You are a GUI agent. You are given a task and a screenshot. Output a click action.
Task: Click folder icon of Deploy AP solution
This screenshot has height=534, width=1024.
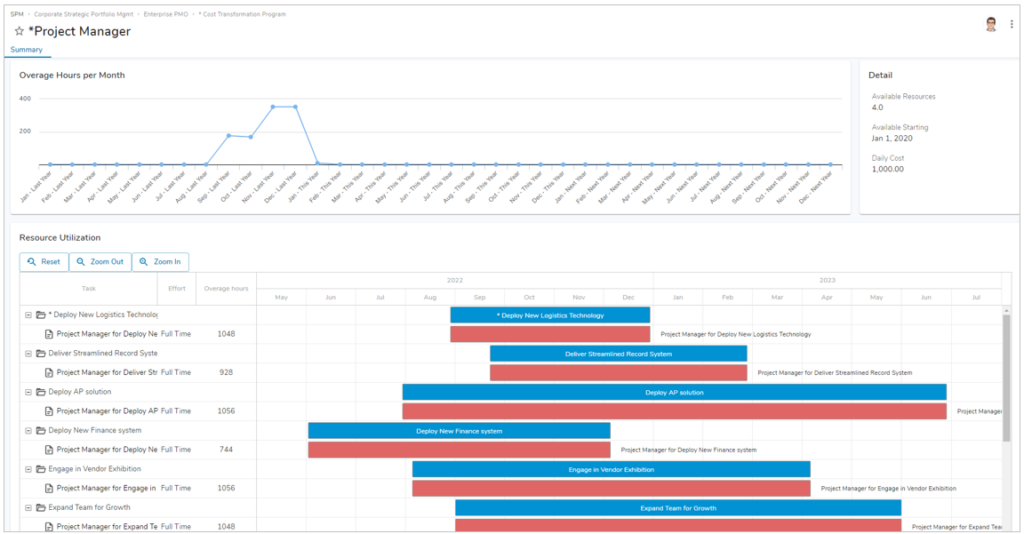point(40,392)
